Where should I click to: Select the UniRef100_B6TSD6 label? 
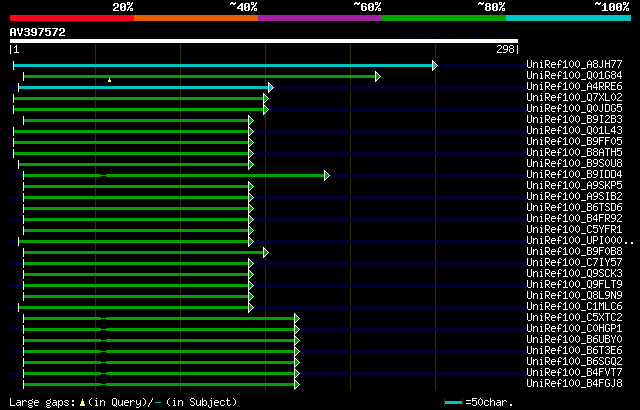[x=574, y=208]
